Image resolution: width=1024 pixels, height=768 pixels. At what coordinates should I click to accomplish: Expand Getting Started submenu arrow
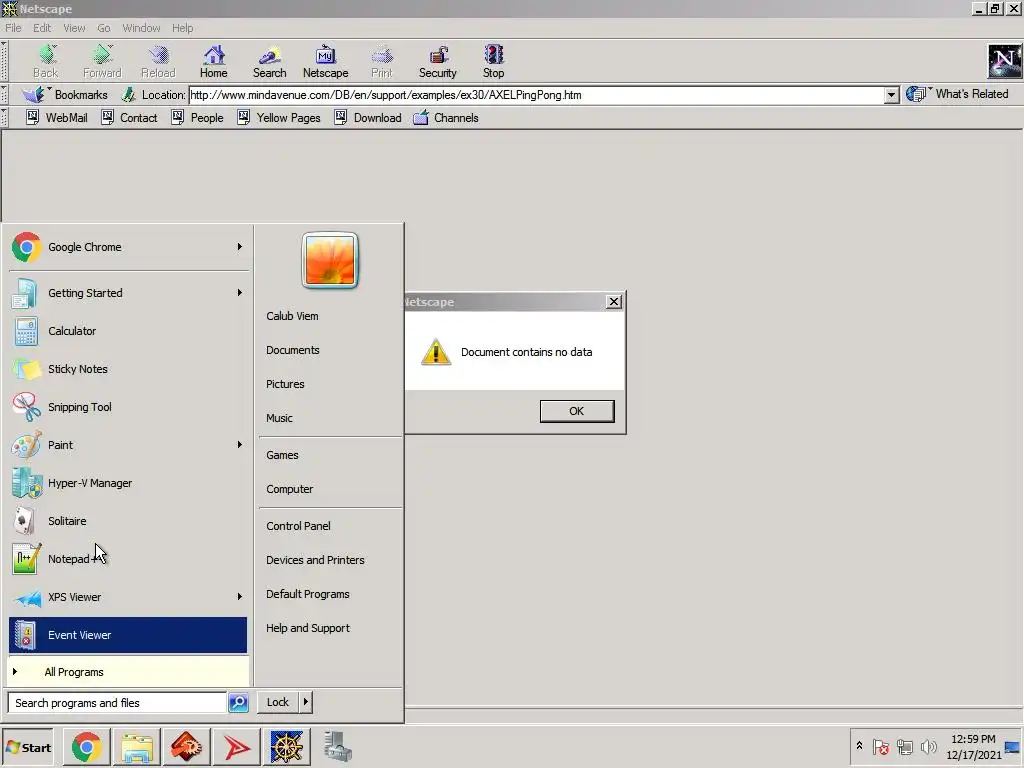pos(240,293)
